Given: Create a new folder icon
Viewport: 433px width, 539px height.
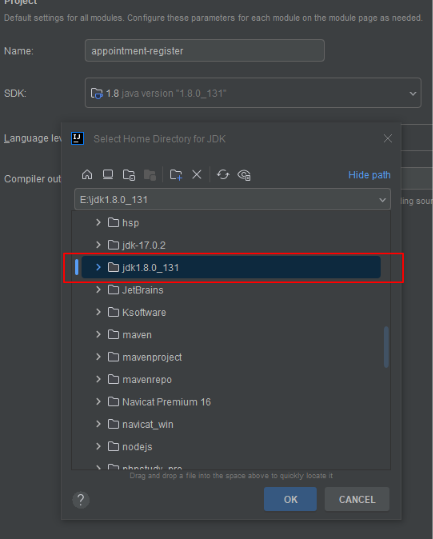Looking at the screenshot, I should coord(176,175).
